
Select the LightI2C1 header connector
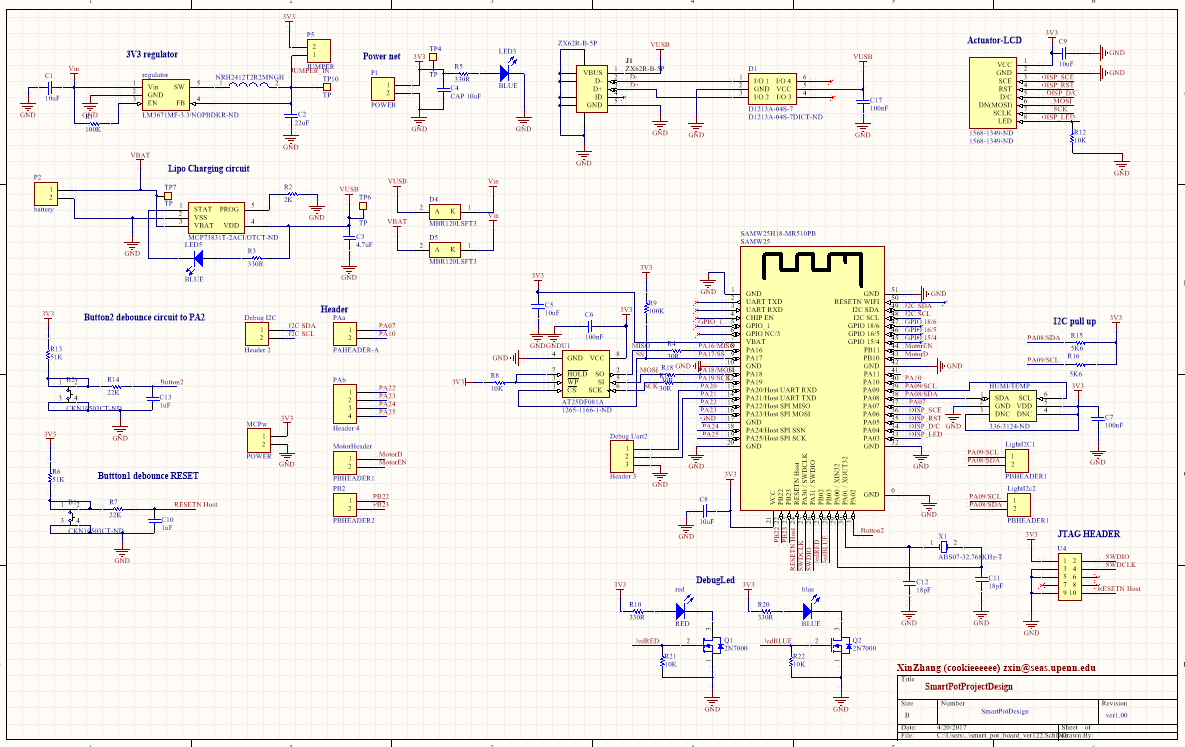1017,461
